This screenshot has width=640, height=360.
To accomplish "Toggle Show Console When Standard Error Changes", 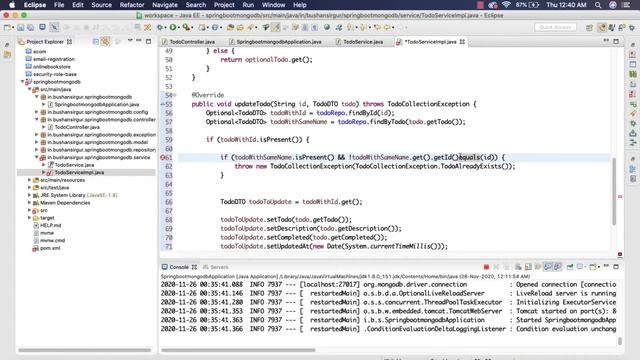I will coord(558,267).
